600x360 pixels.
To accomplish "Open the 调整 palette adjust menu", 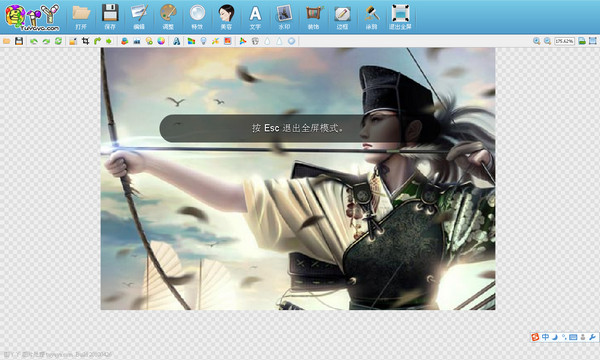I will click(168, 17).
